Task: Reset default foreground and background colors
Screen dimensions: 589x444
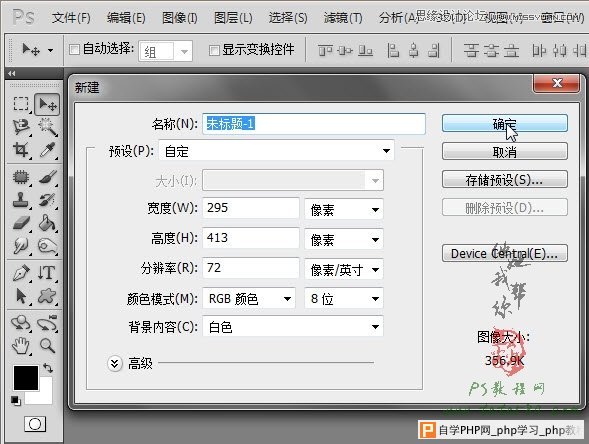Action: [16, 401]
